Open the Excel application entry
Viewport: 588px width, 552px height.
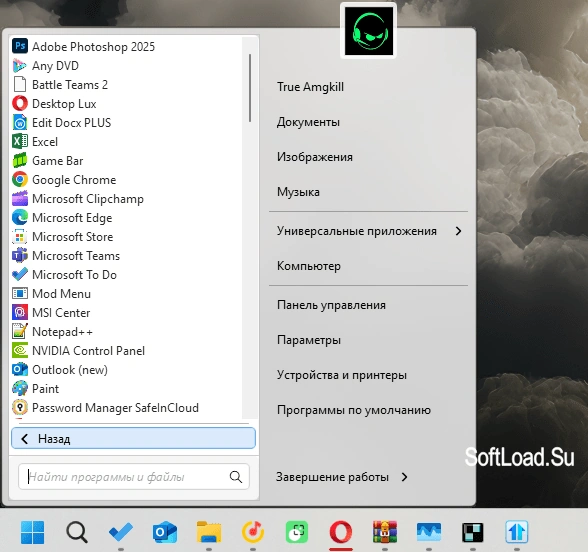pos(35,142)
